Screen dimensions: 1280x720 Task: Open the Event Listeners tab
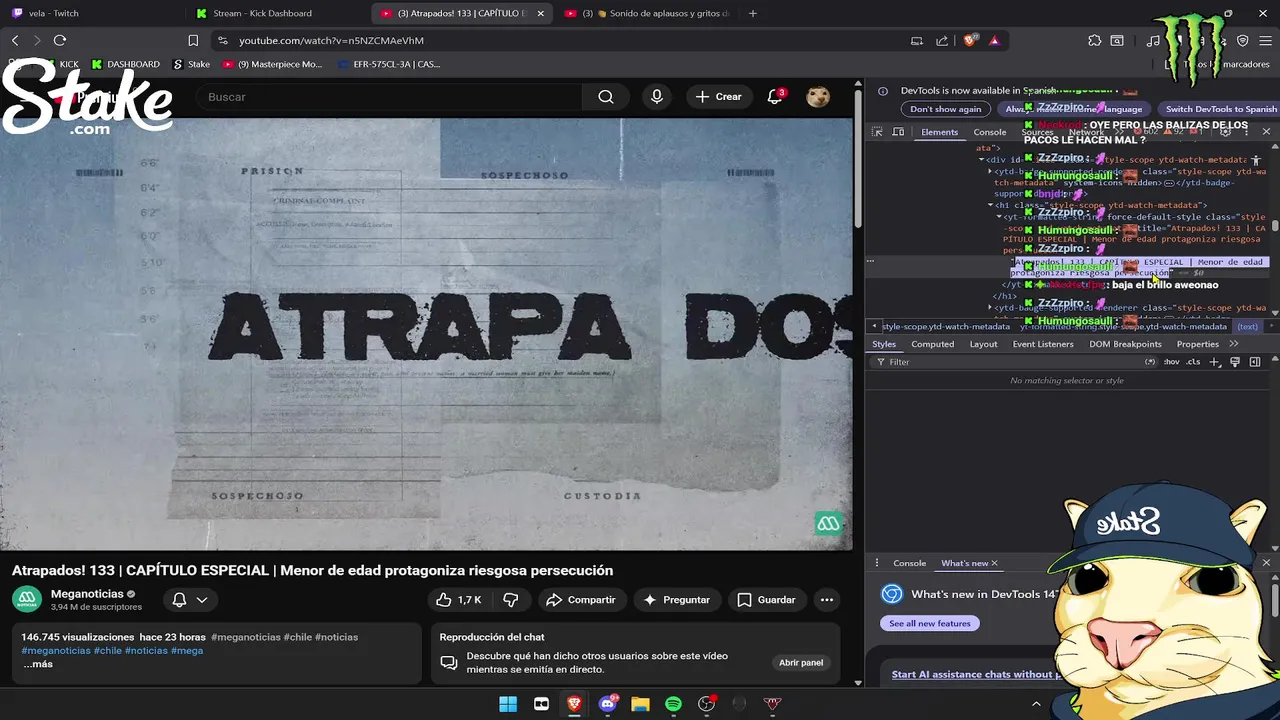(1043, 344)
